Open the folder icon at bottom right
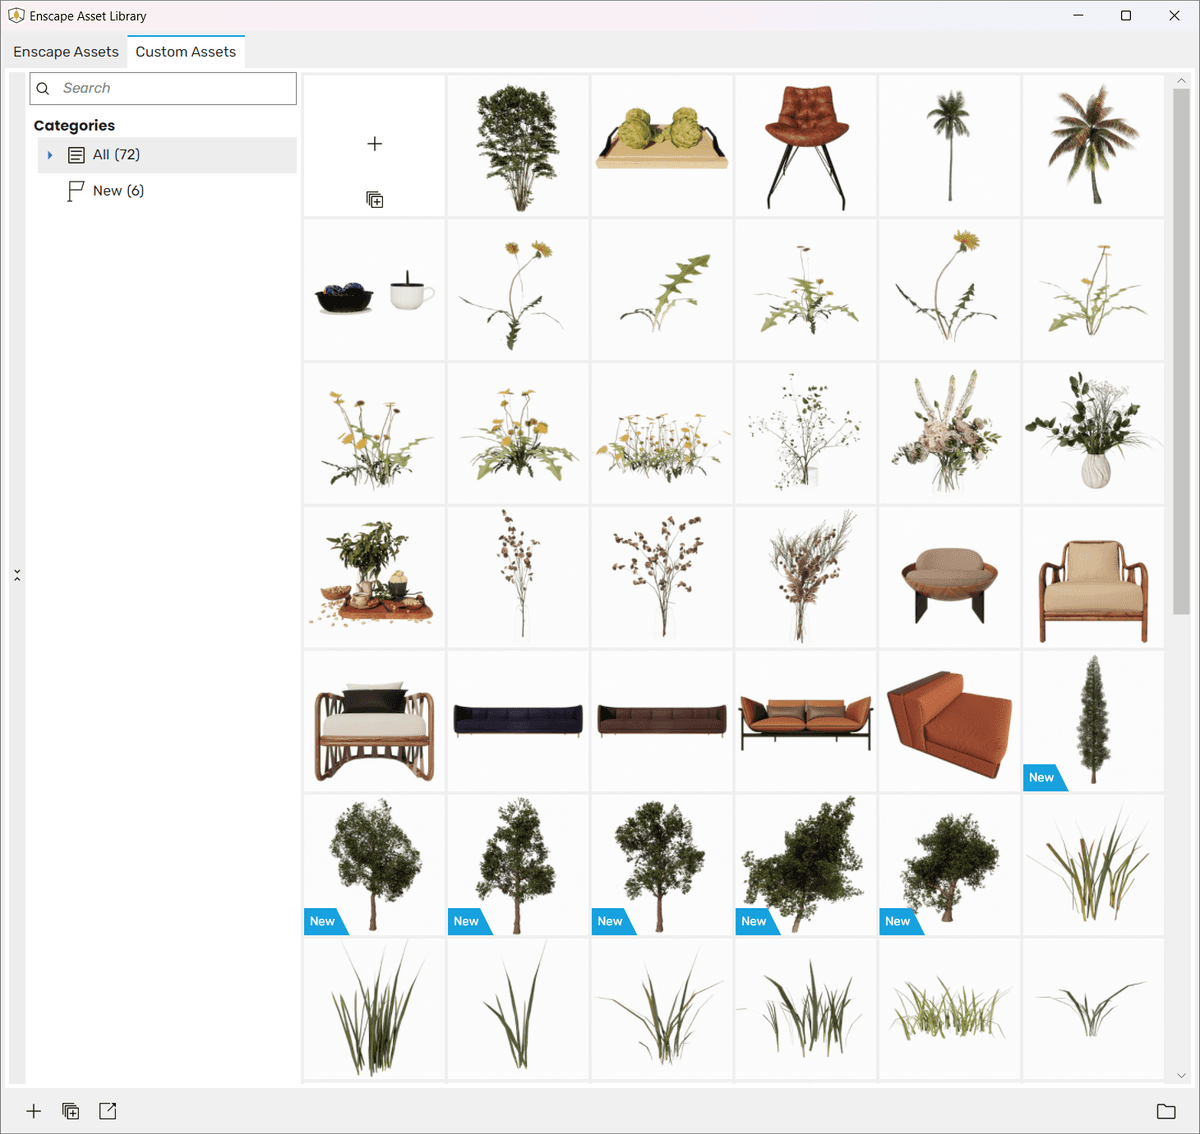 click(x=1166, y=1111)
